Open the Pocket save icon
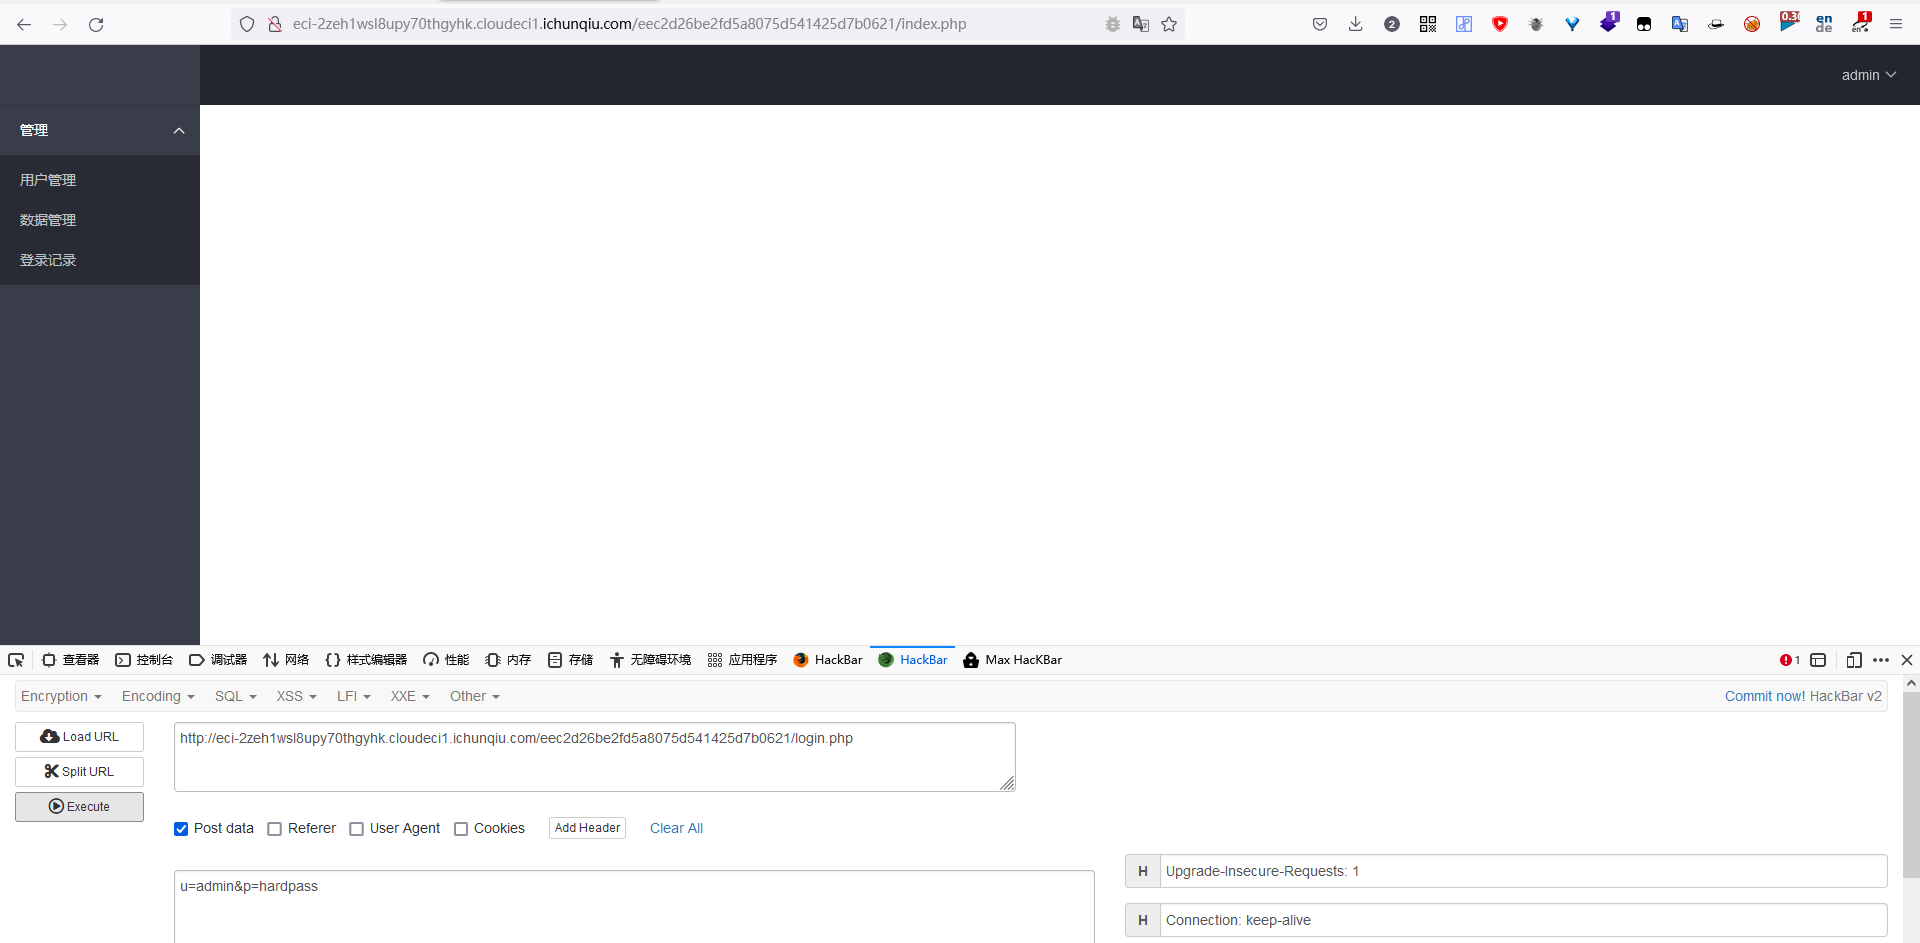This screenshot has width=1920, height=943. 1320,24
